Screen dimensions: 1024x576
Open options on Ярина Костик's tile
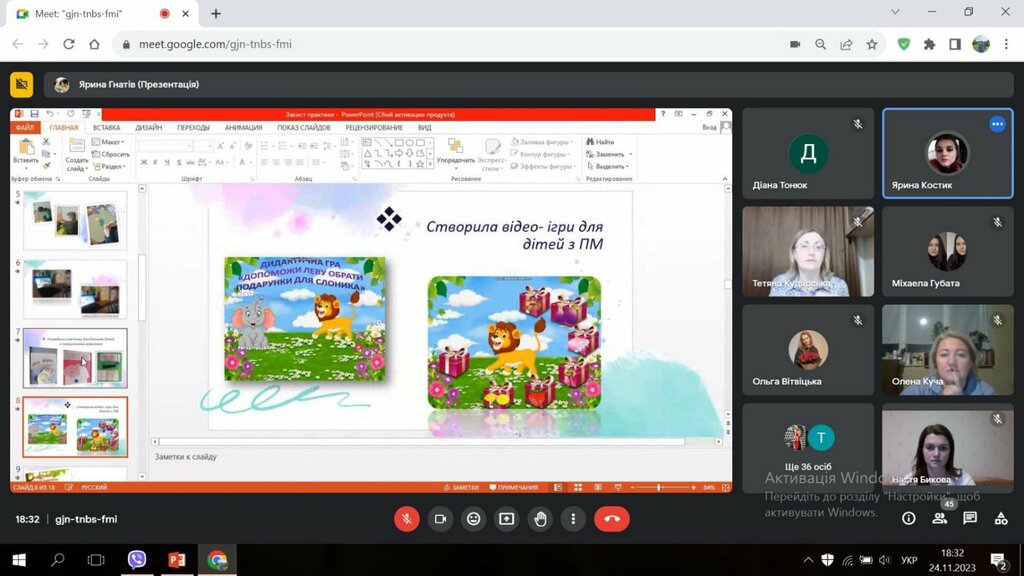(996, 124)
